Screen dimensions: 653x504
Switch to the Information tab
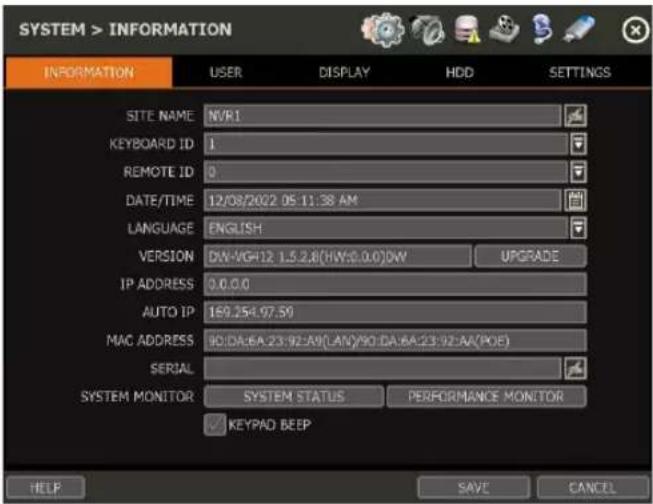[89, 72]
